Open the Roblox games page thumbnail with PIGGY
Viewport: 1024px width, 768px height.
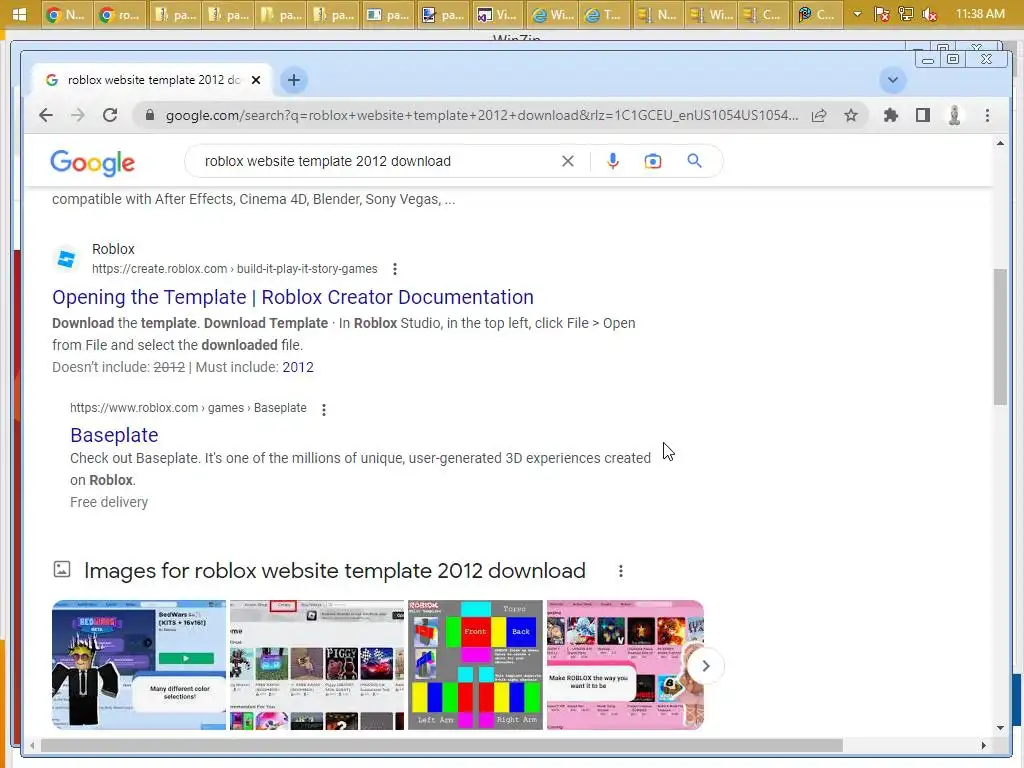click(x=317, y=665)
